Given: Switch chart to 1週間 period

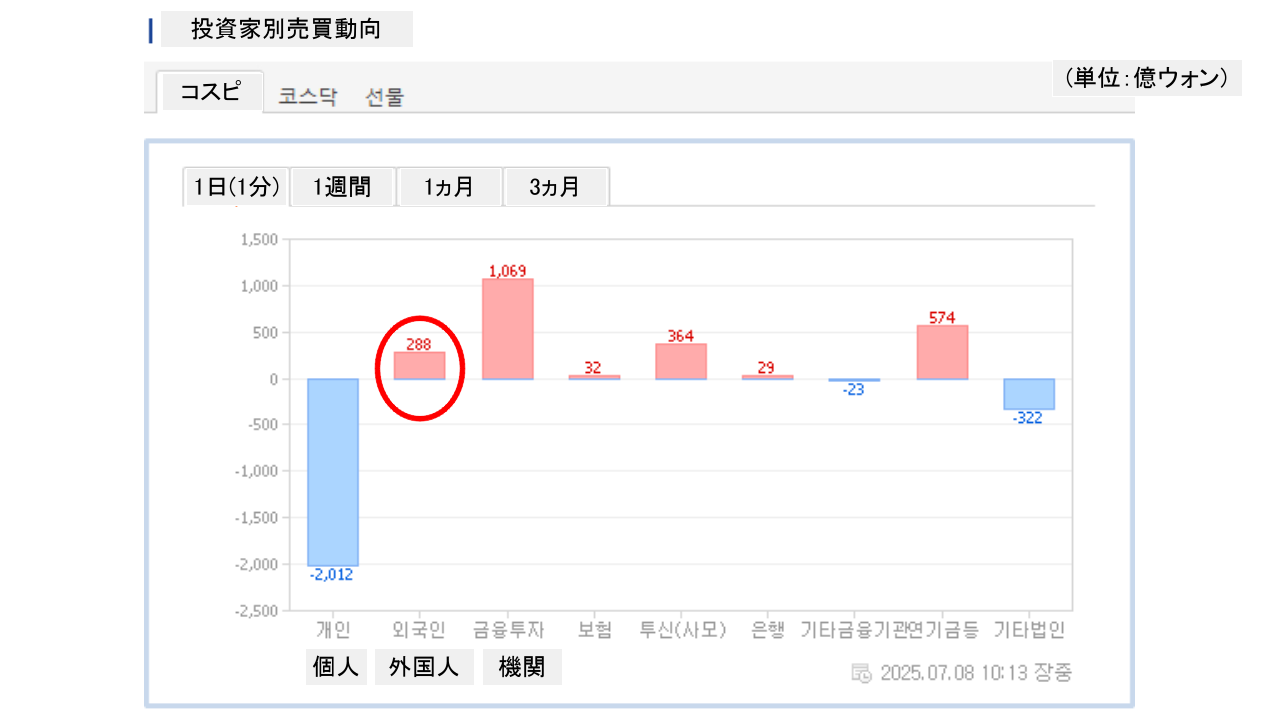Looking at the screenshot, I should [x=342, y=187].
